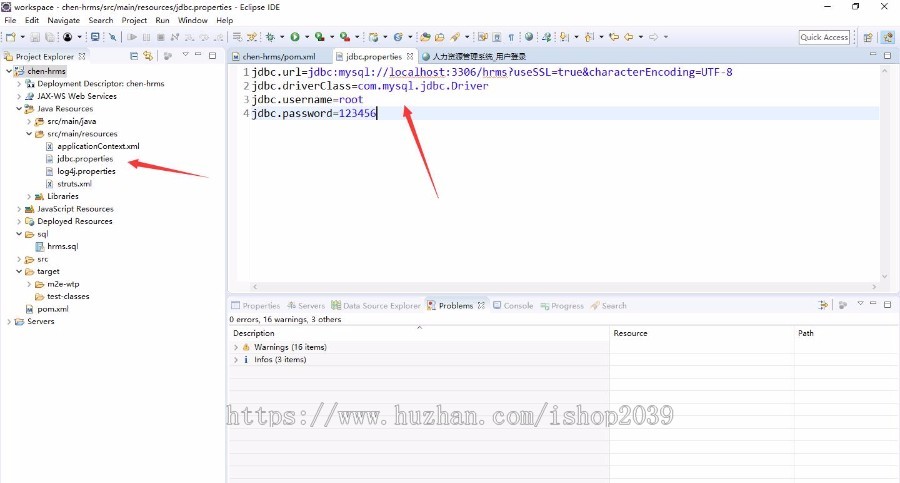Maximize the Problems panel
The width and height of the screenshot is (900, 483).
887,304
